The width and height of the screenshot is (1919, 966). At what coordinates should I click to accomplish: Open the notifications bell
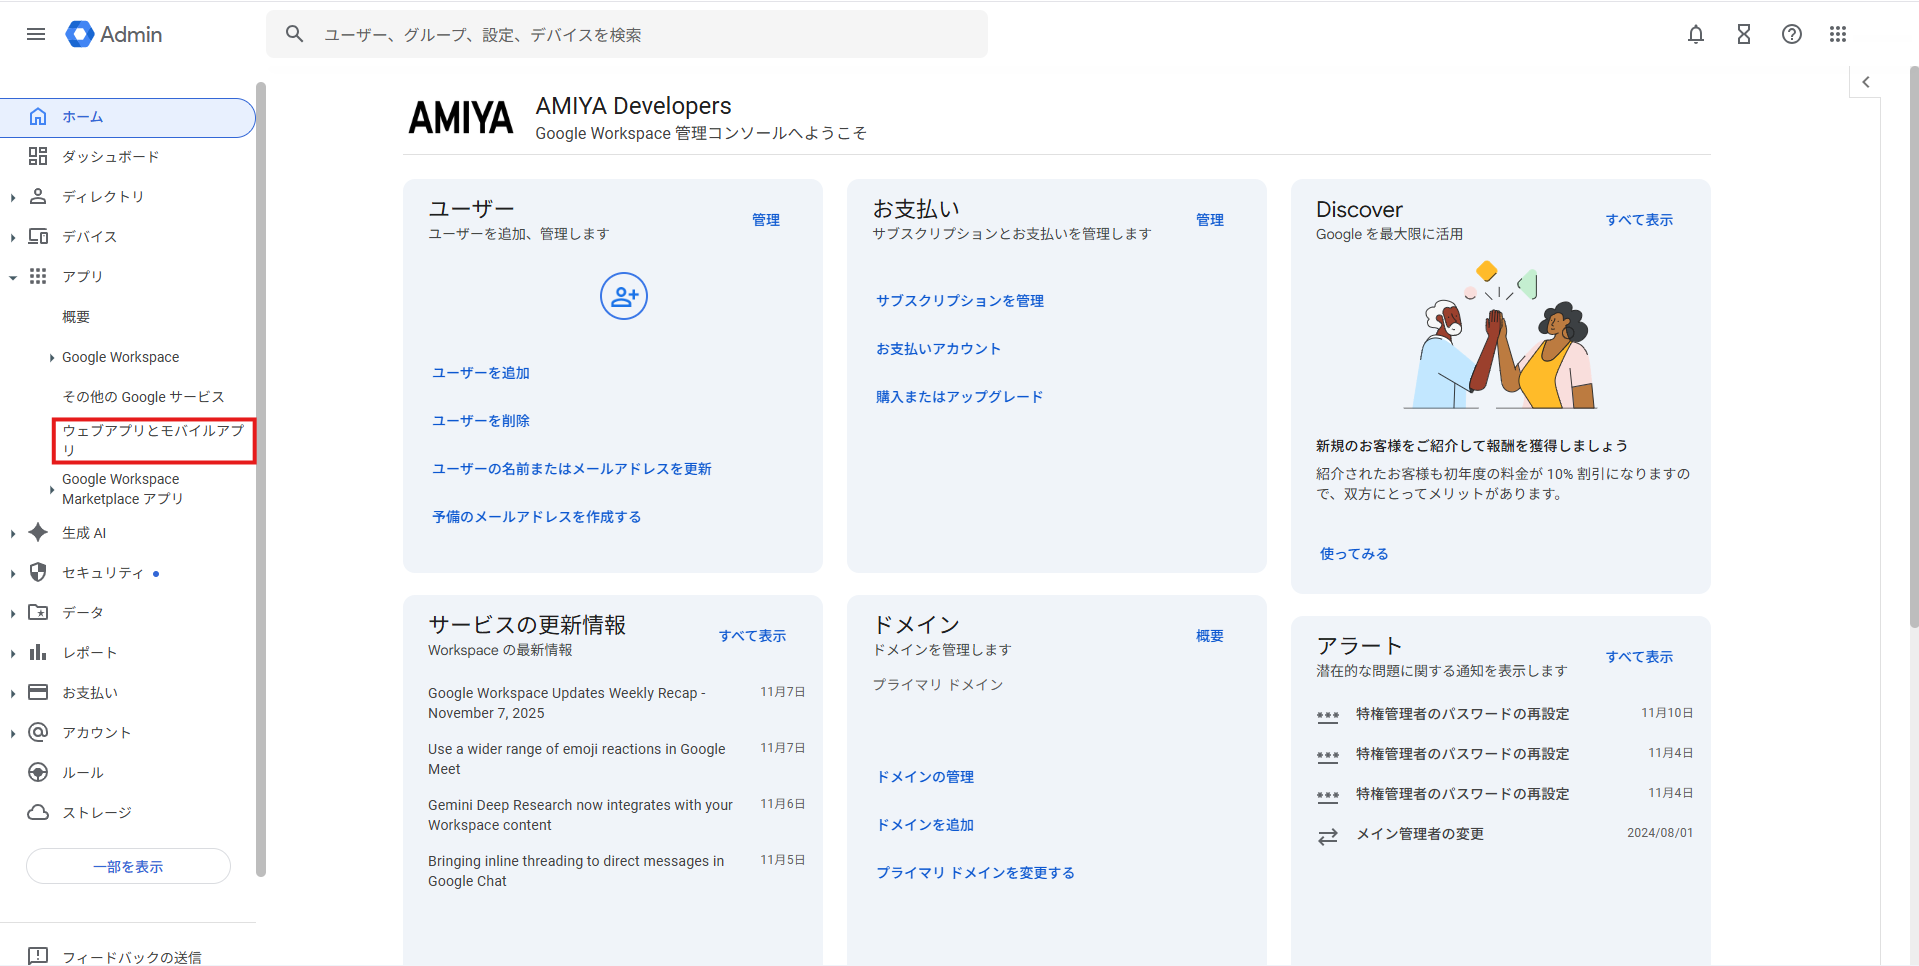tap(1695, 34)
